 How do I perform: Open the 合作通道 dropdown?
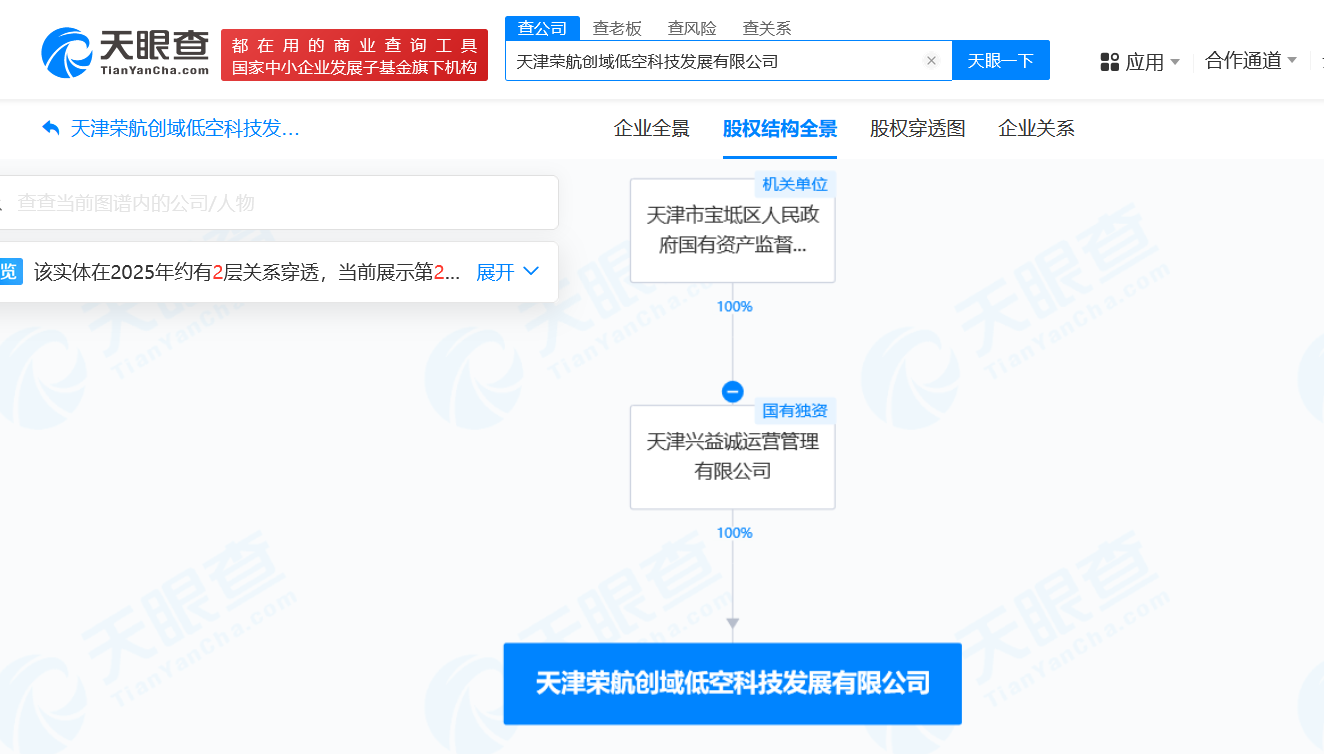(1251, 61)
